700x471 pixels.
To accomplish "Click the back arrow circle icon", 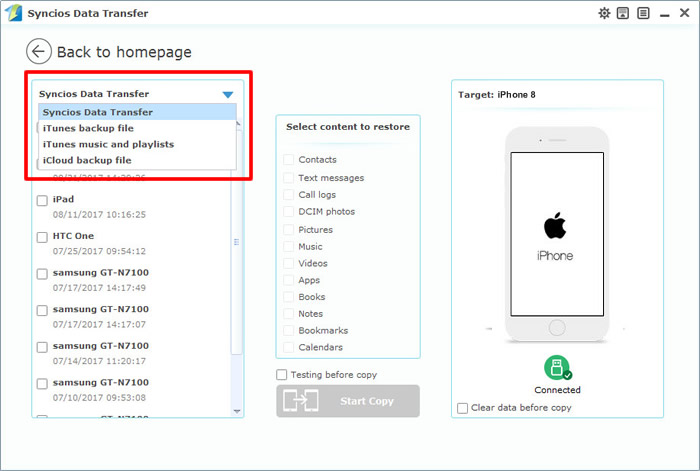I will 38,51.
